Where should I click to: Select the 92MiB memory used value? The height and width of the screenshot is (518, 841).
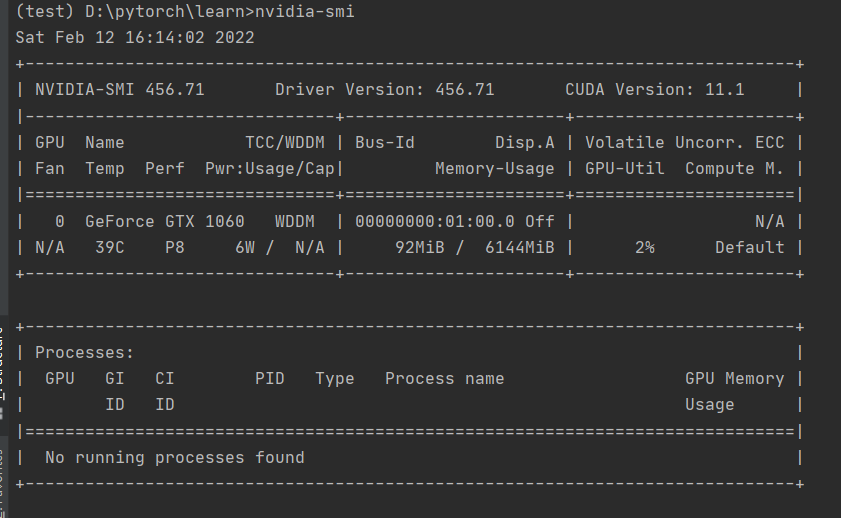coord(419,248)
